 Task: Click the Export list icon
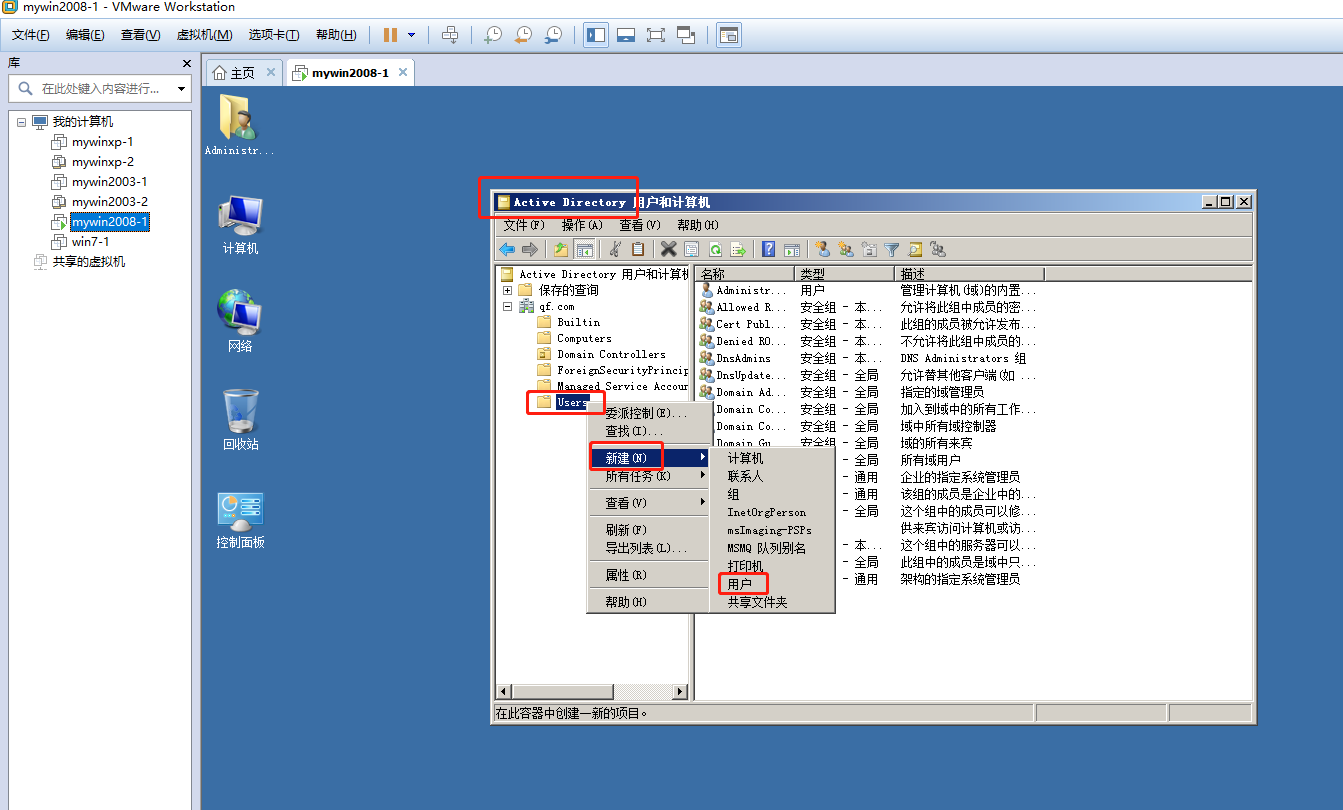(x=738, y=249)
